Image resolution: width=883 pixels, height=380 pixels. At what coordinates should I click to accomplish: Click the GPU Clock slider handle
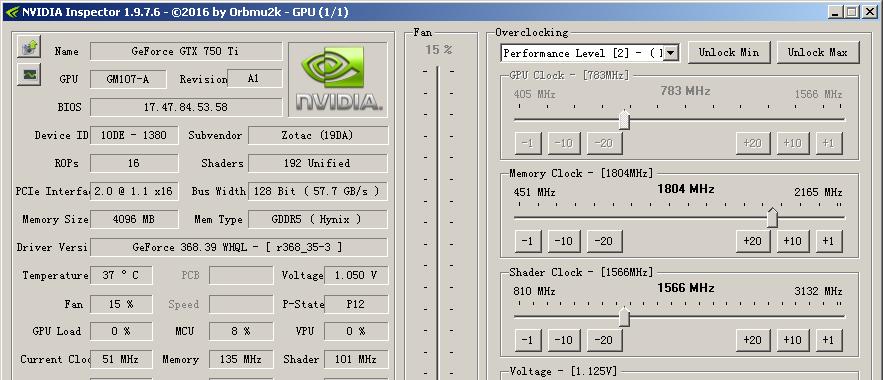coord(624,119)
